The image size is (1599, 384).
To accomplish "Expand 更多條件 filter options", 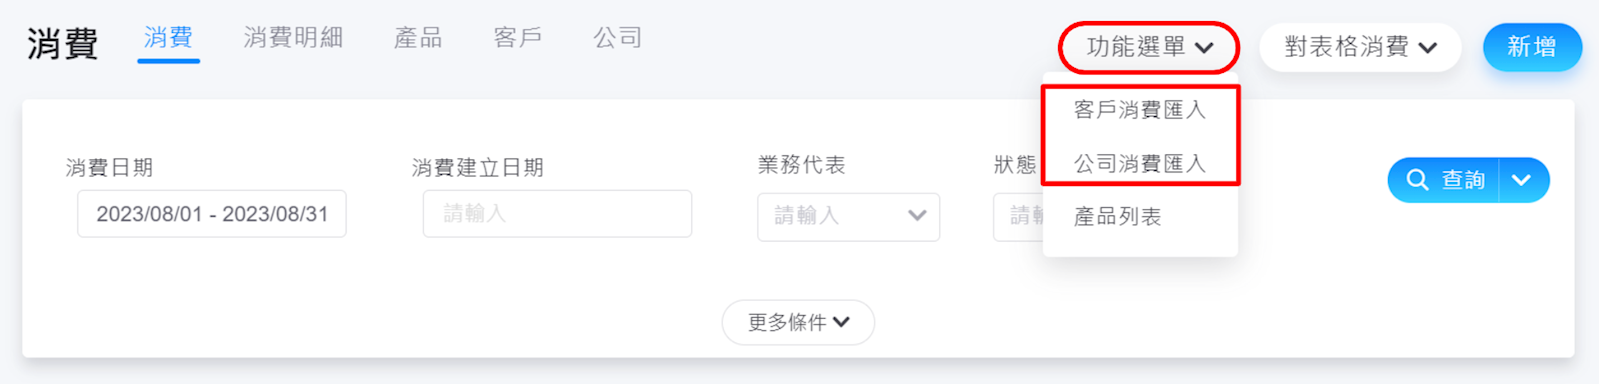I will coord(798,322).
